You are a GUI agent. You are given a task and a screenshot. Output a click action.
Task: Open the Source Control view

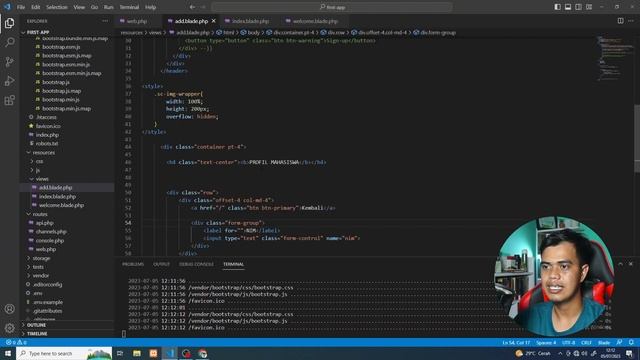(9, 62)
